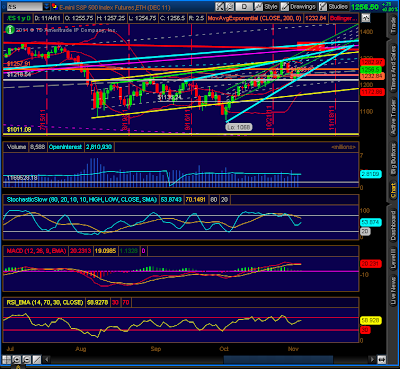Open the Style menu

(271, 6)
